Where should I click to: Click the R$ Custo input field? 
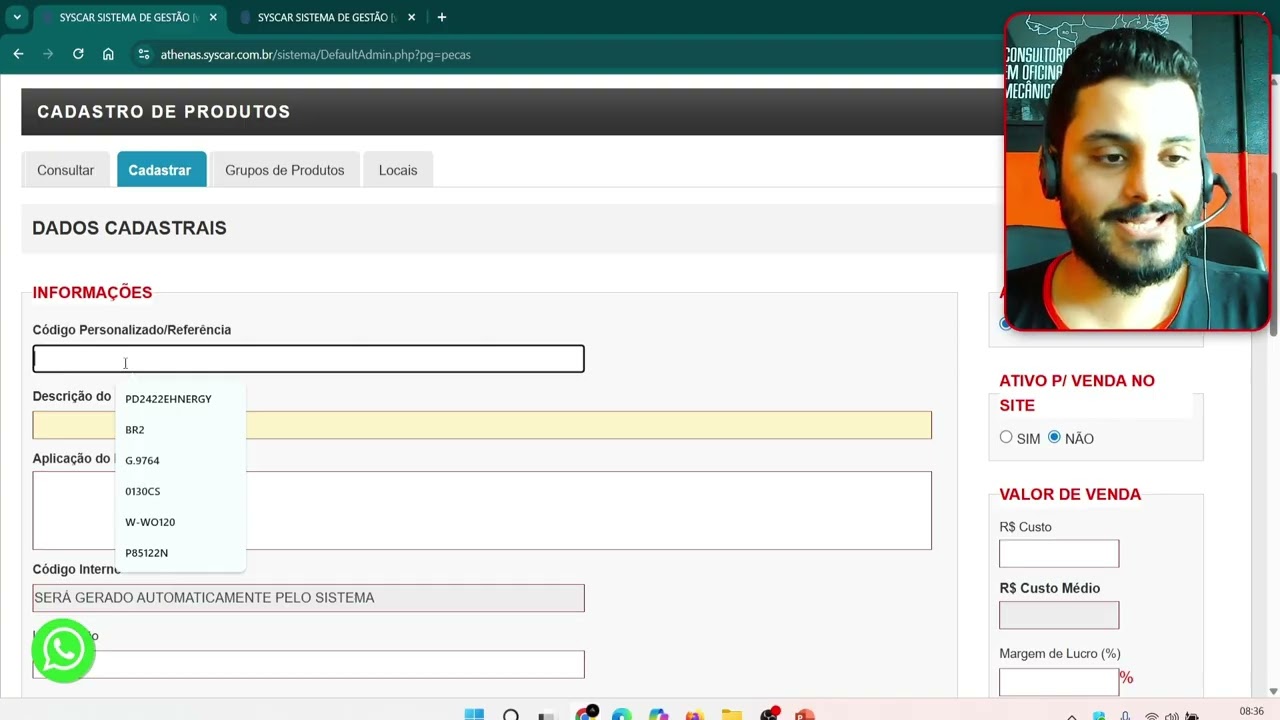1059,554
